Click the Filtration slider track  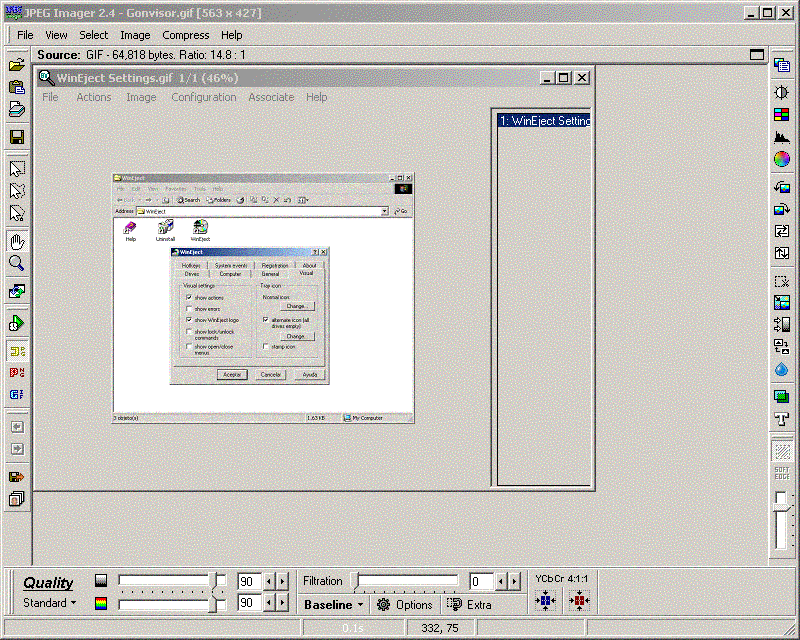[405, 581]
